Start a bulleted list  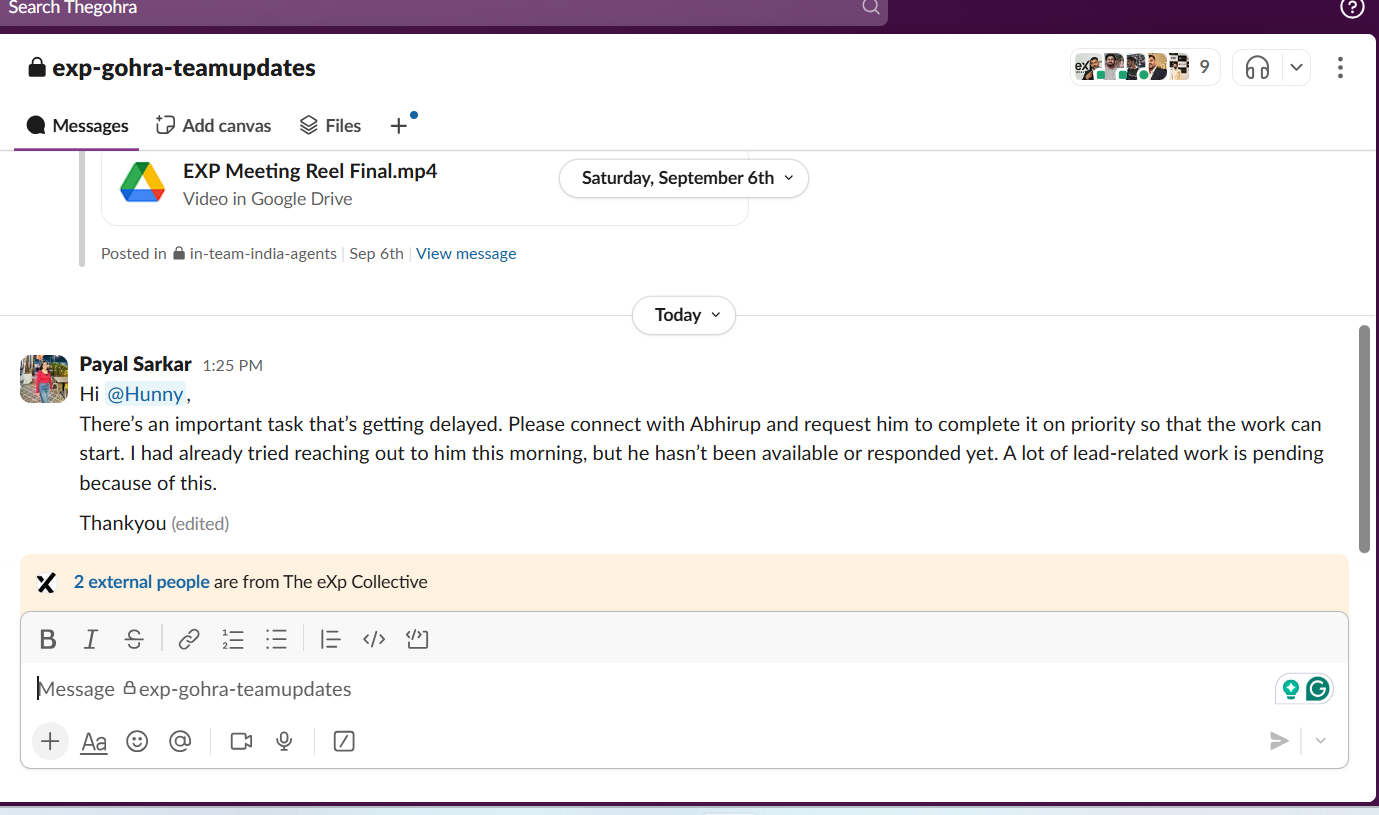[277, 639]
